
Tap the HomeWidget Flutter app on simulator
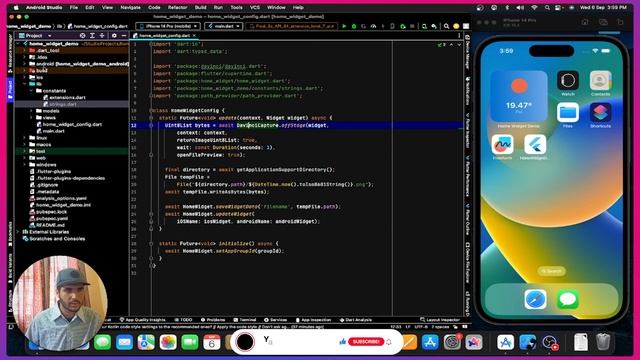535,144
